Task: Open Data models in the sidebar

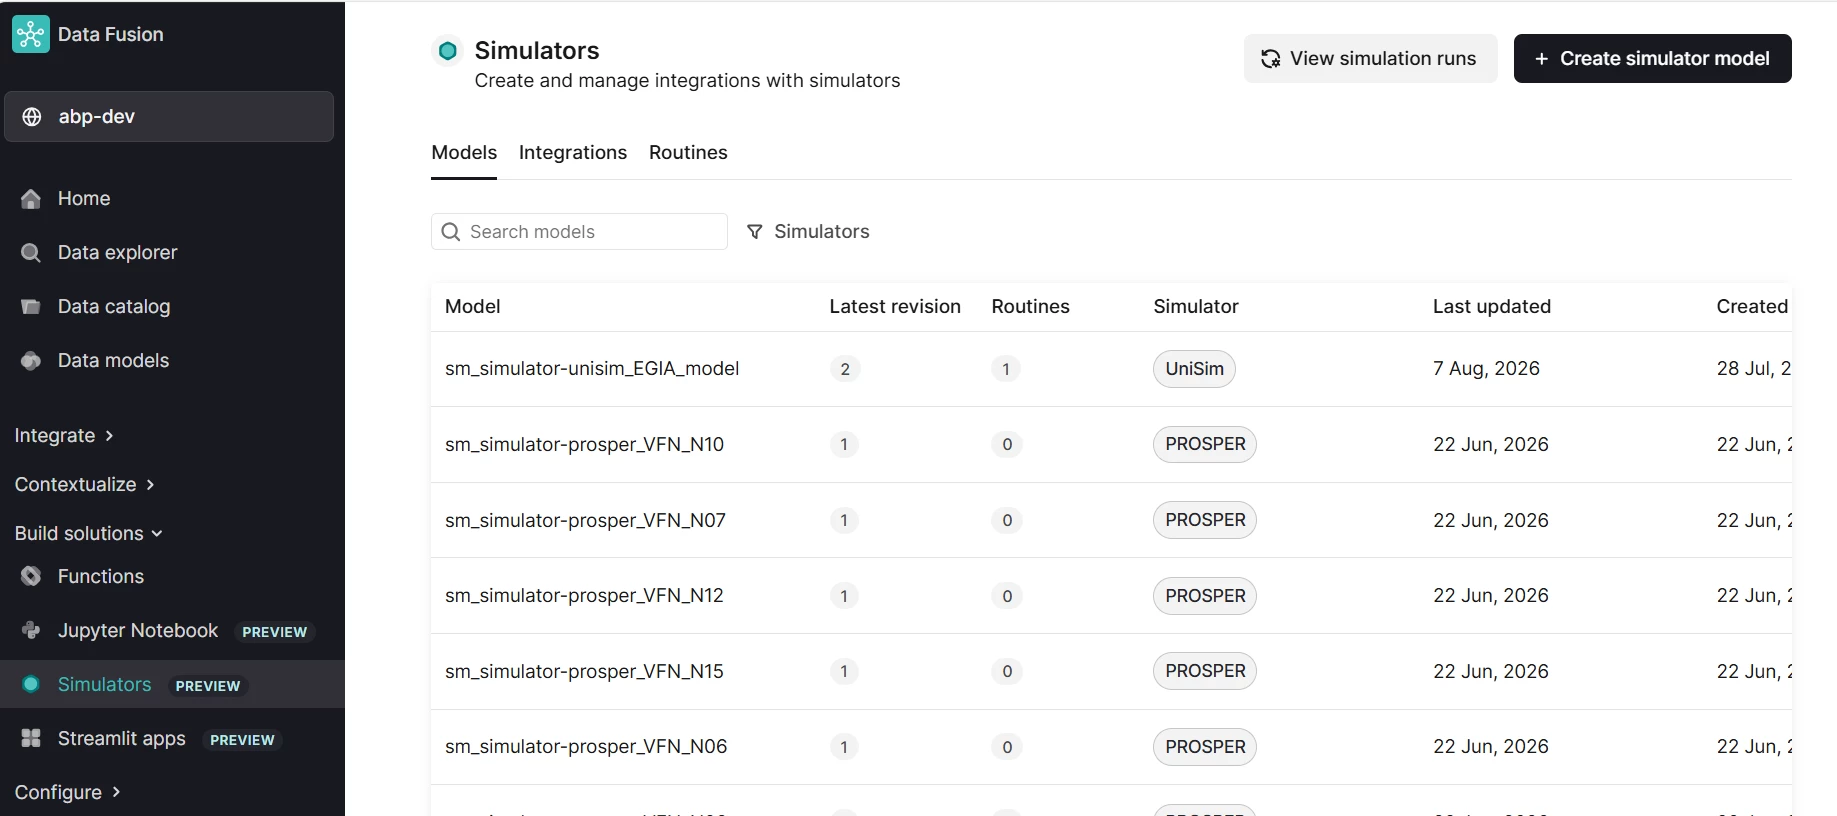Action: [114, 361]
